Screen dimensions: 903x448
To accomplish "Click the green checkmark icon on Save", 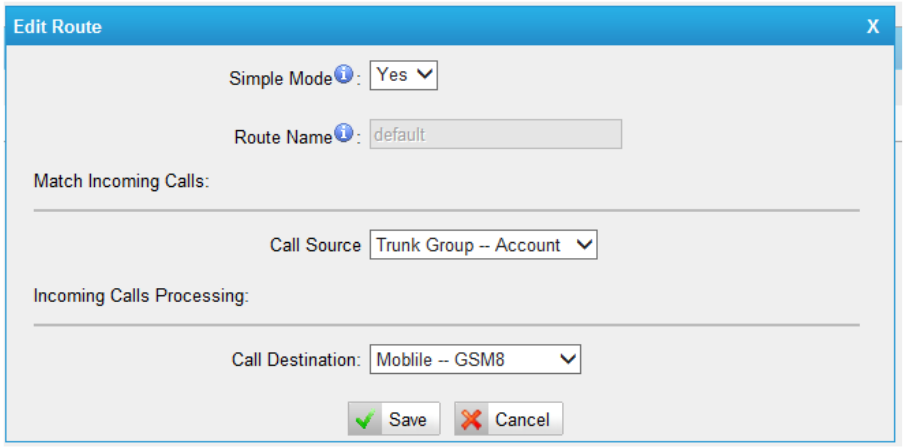I will point(366,420).
